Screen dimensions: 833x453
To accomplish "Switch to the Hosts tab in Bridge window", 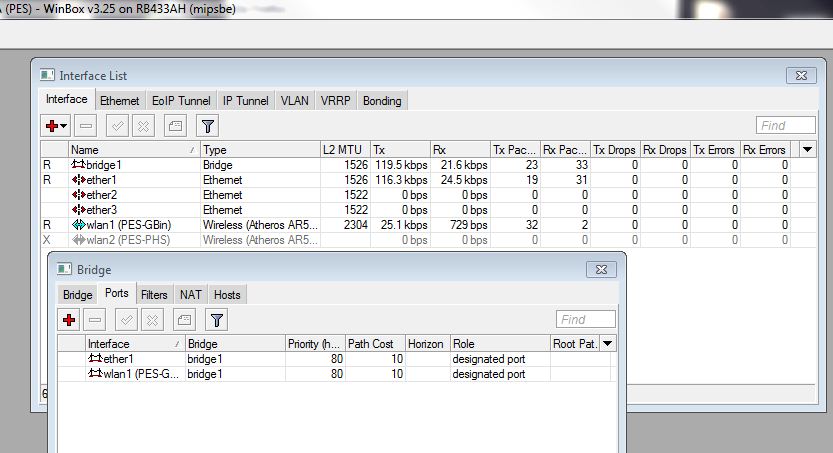I will pos(227,294).
